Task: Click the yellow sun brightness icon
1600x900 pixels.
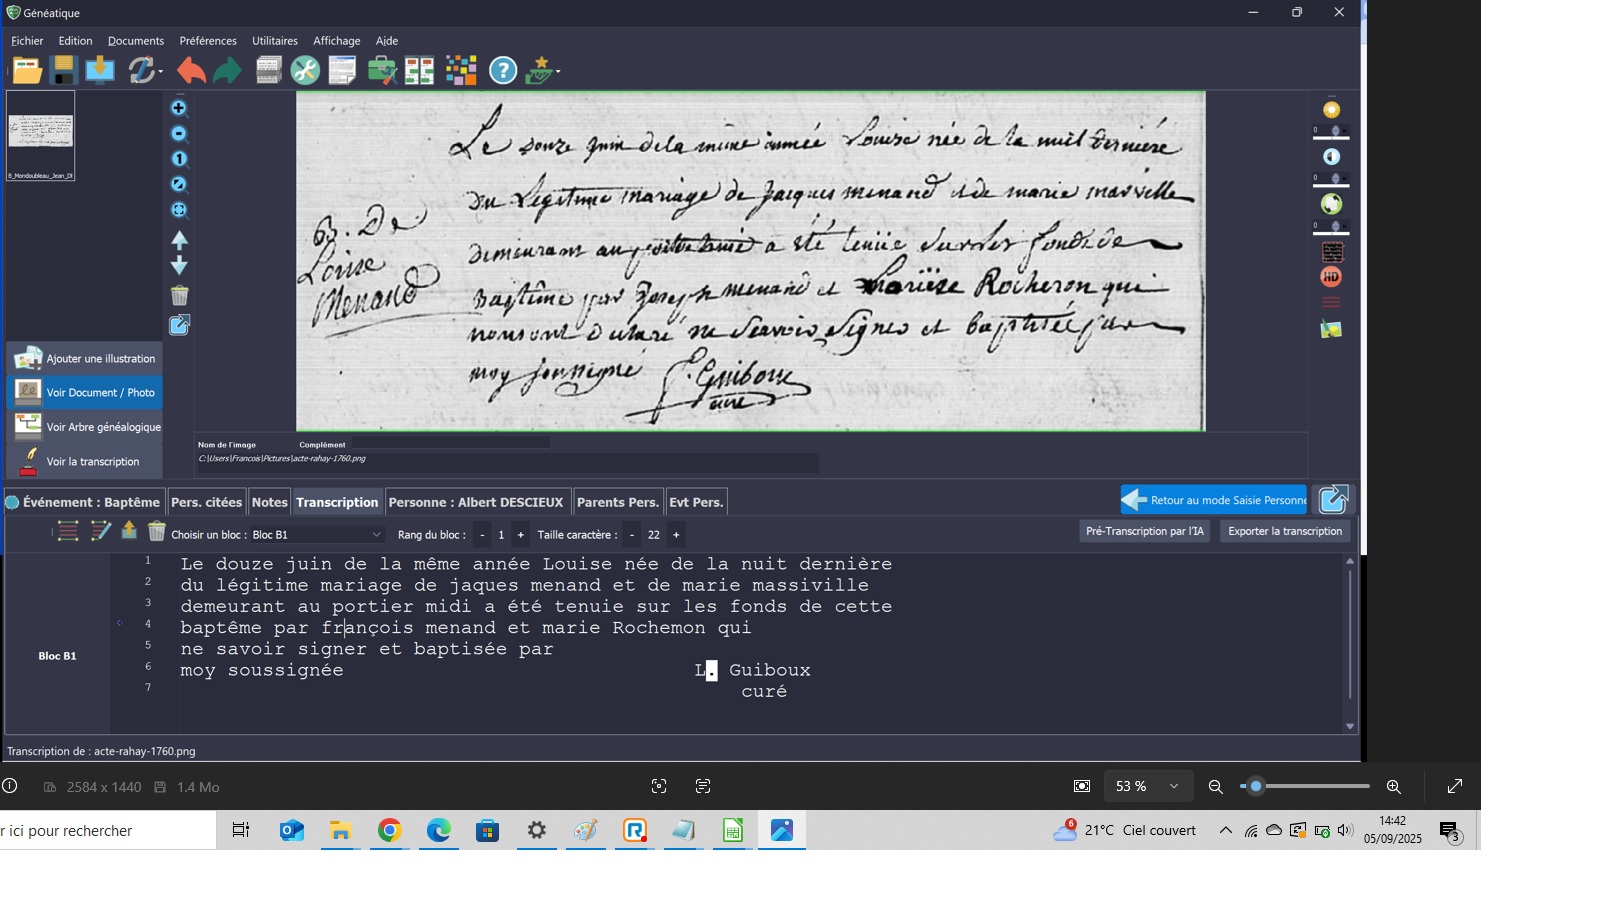Action: (x=1331, y=110)
